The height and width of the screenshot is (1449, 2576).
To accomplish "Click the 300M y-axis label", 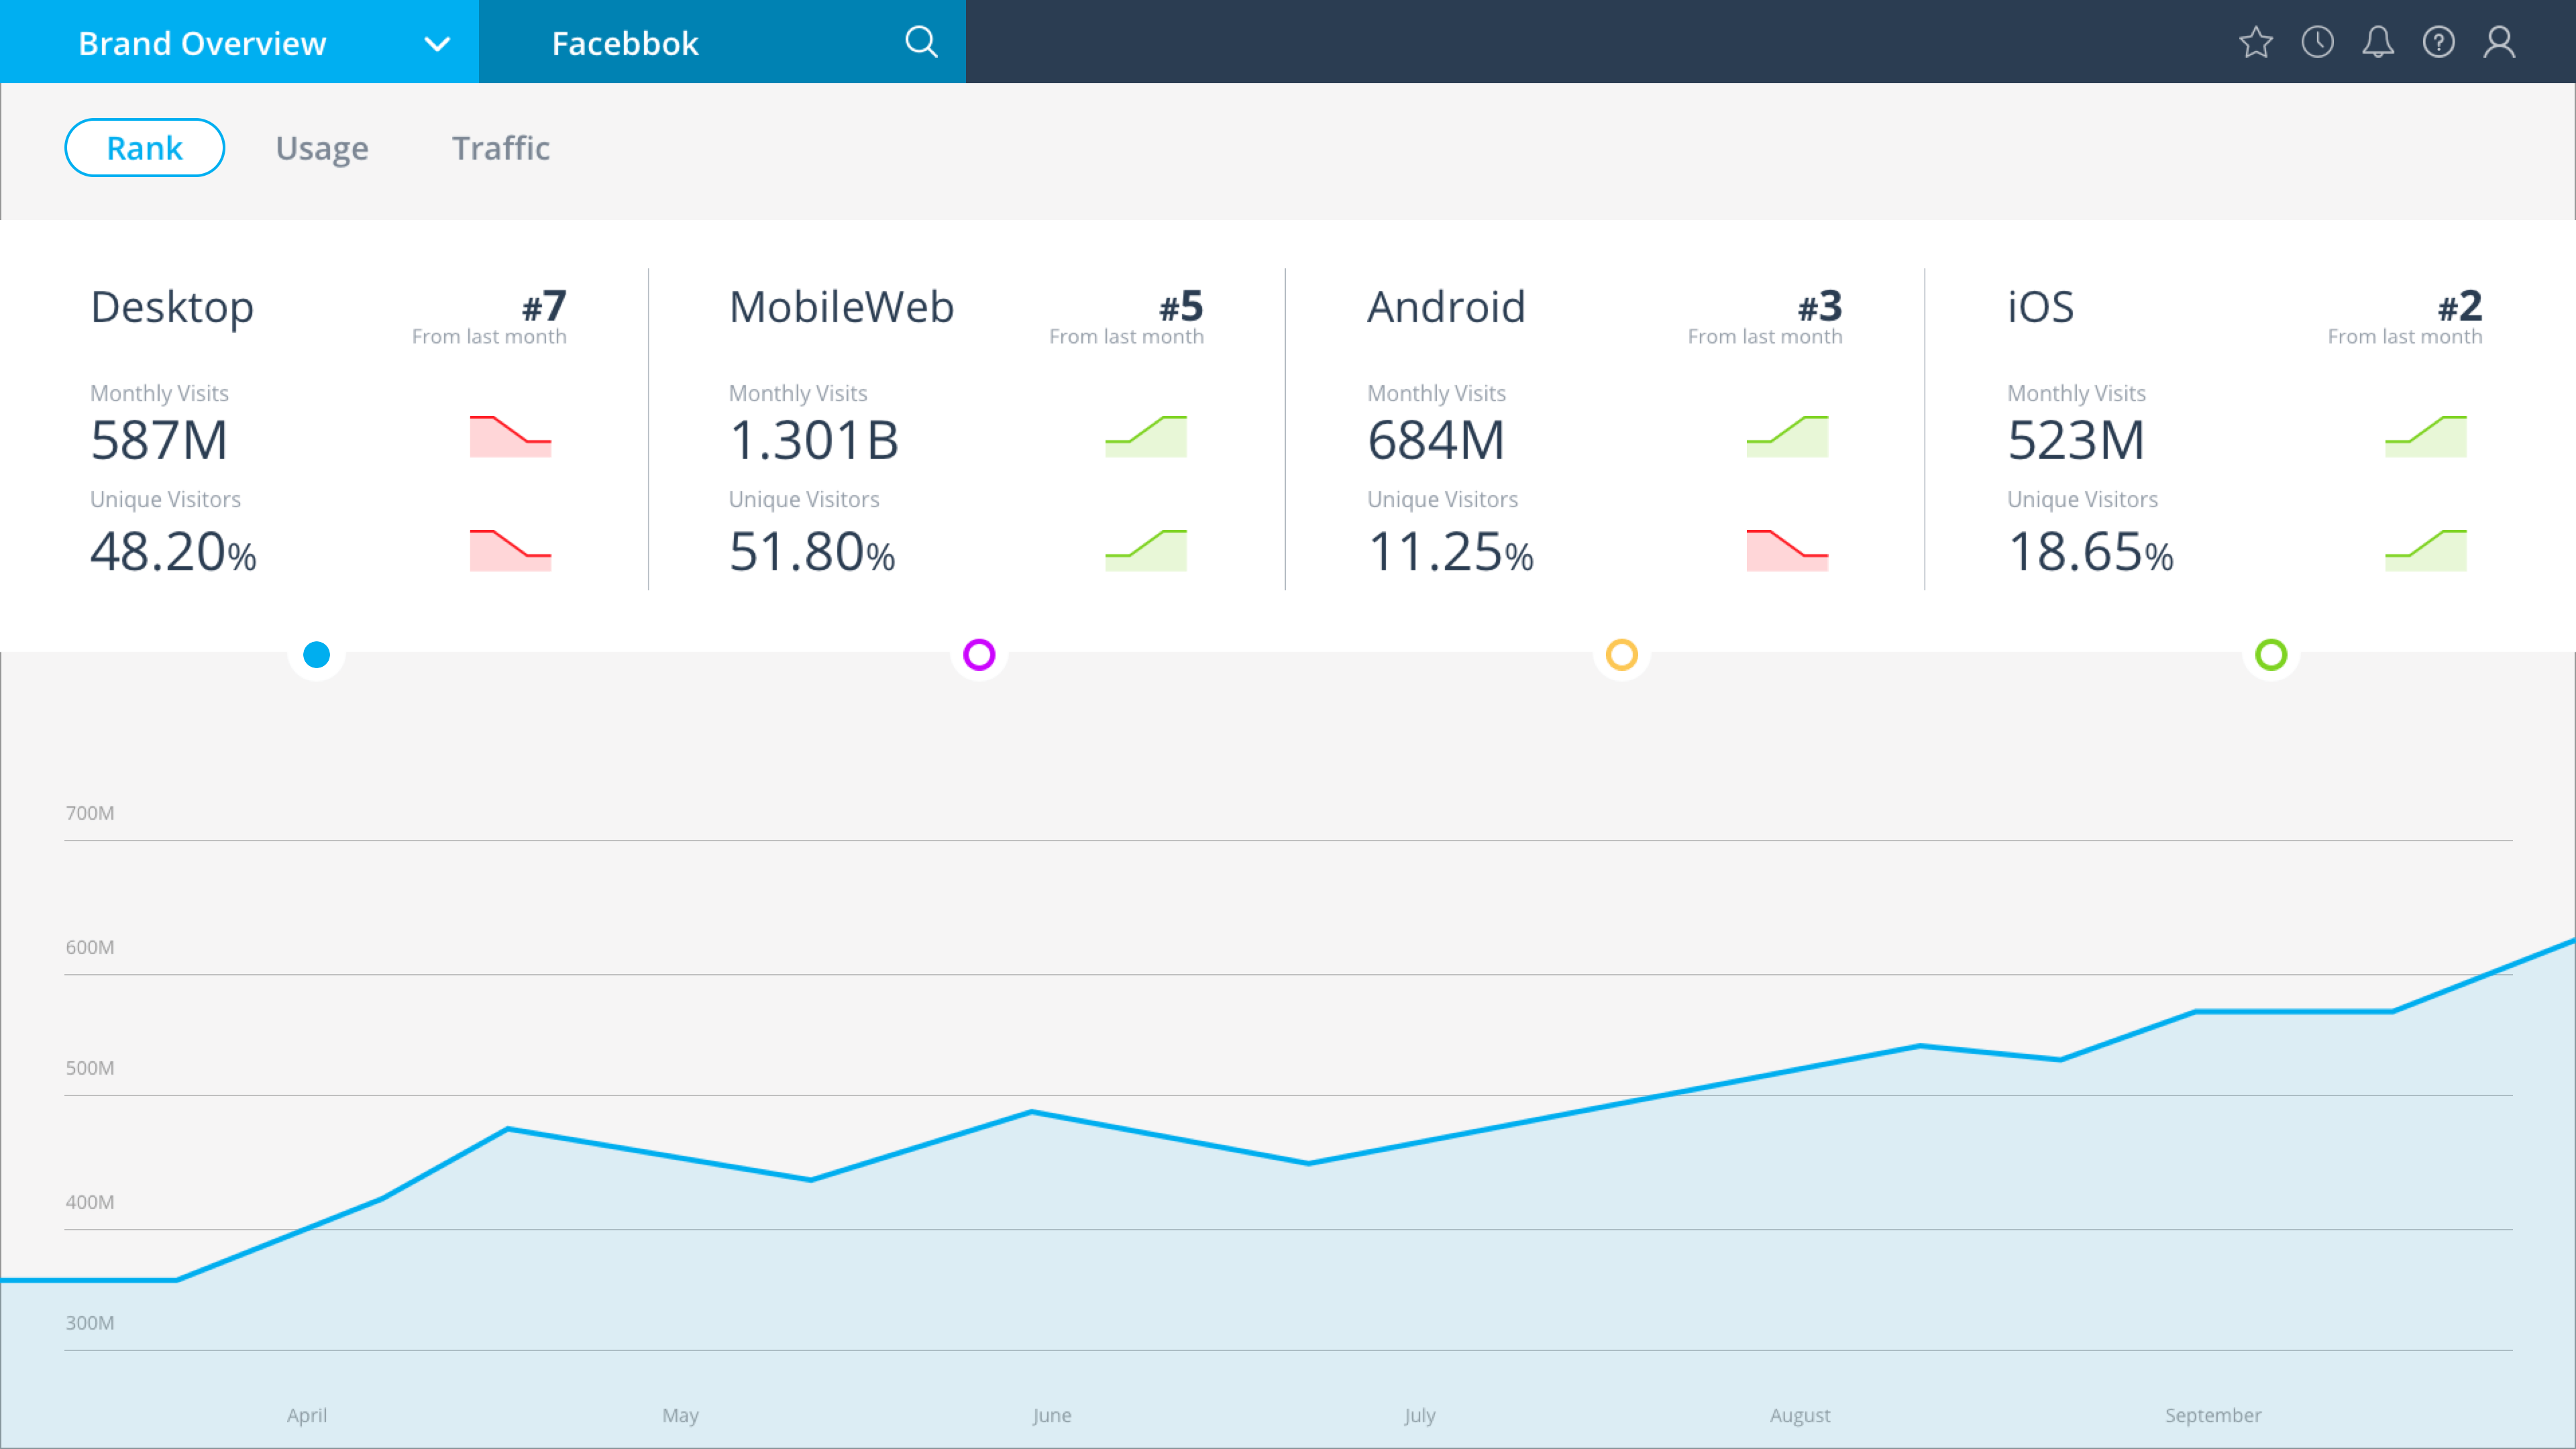I will pyautogui.click(x=90, y=1323).
